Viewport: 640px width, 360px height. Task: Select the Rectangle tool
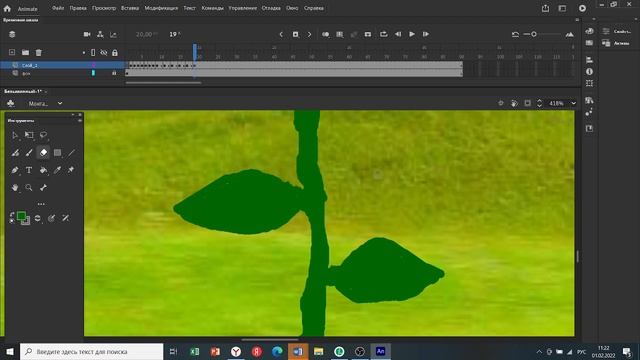[57, 153]
